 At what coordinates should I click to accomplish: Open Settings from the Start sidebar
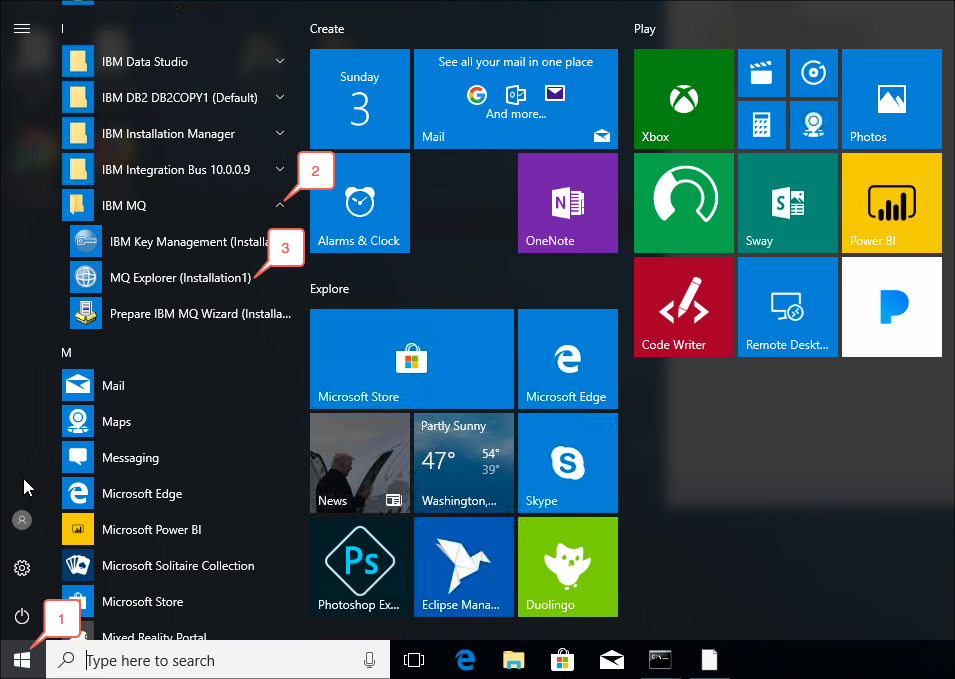coord(22,568)
